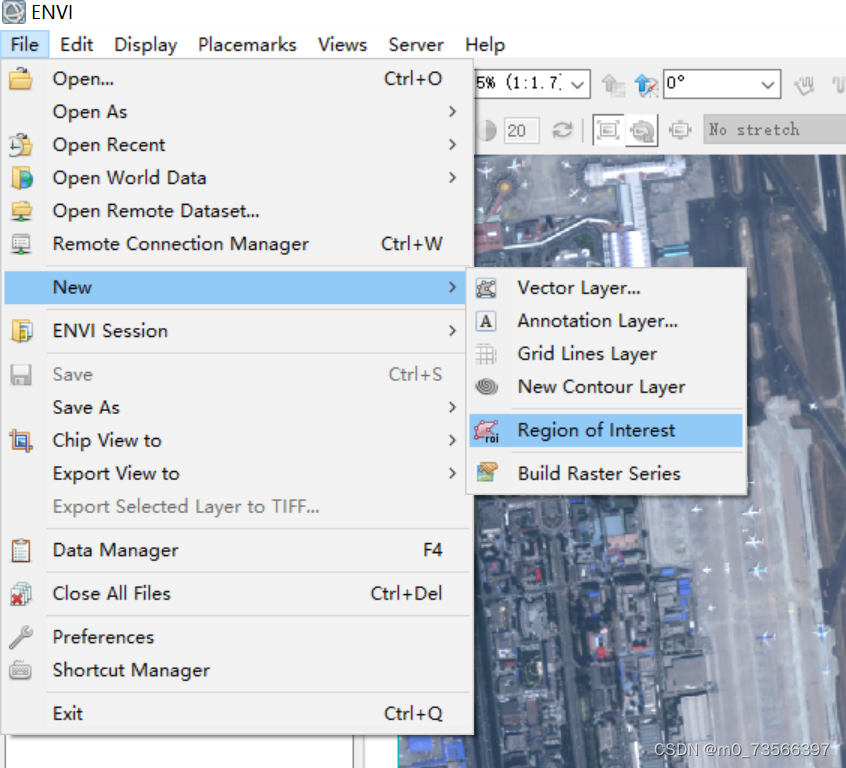Image resolution: width=846 pixels, height=768 pixels.
Task: Open the Edit menu
Action: pos(76,44)
